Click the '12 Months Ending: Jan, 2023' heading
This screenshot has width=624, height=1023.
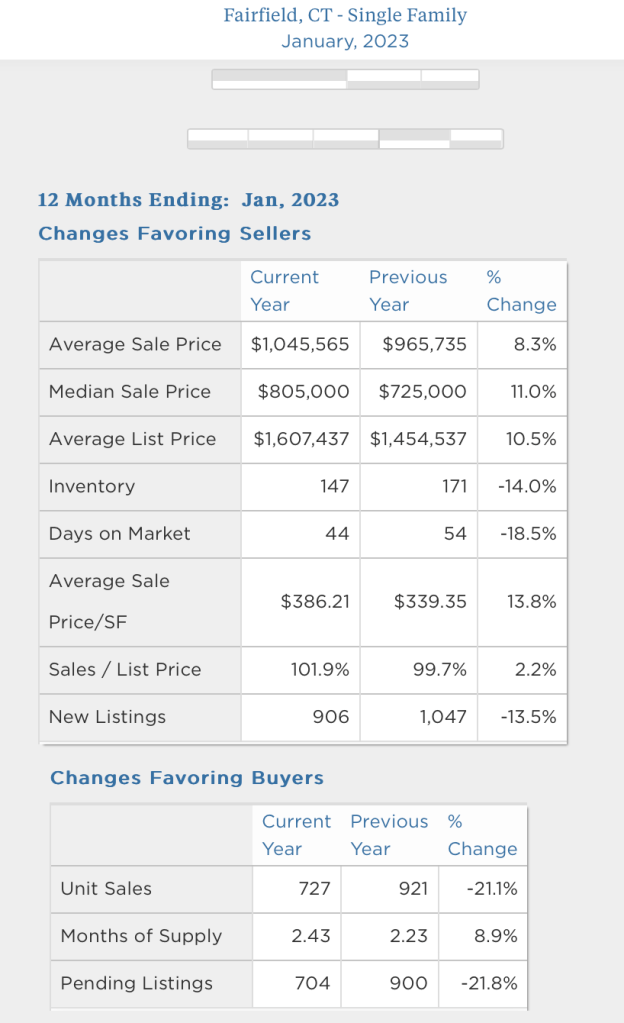[188, 200]
